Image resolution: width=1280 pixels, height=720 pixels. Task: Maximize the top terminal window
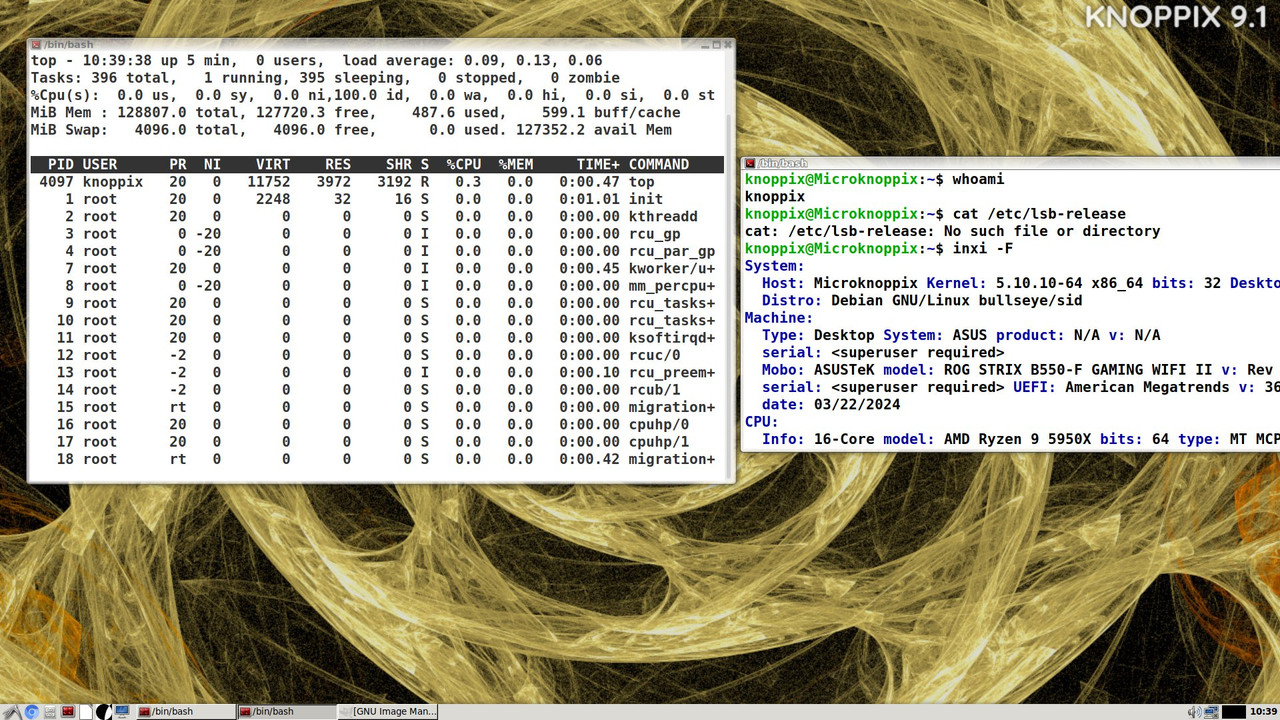716,45
